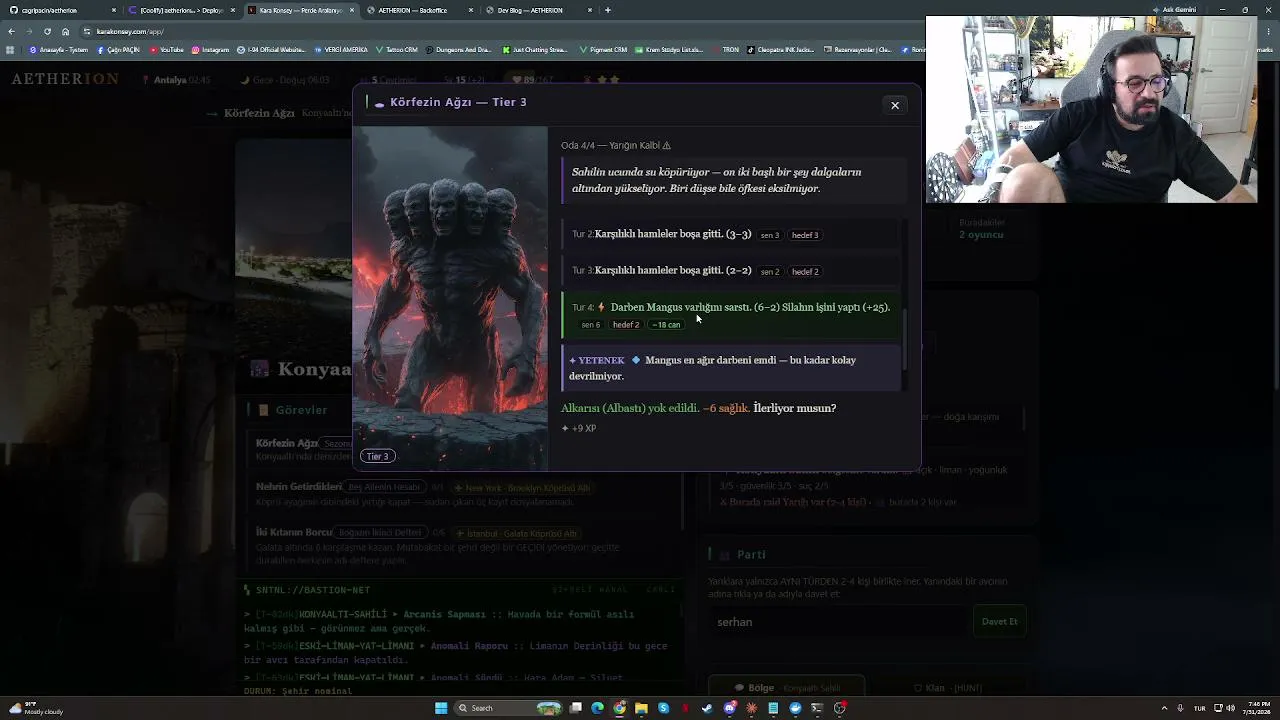Open File Explorer from the taskbar
Viewport: 1280px width, 720px height.
(x=641, y=708)
